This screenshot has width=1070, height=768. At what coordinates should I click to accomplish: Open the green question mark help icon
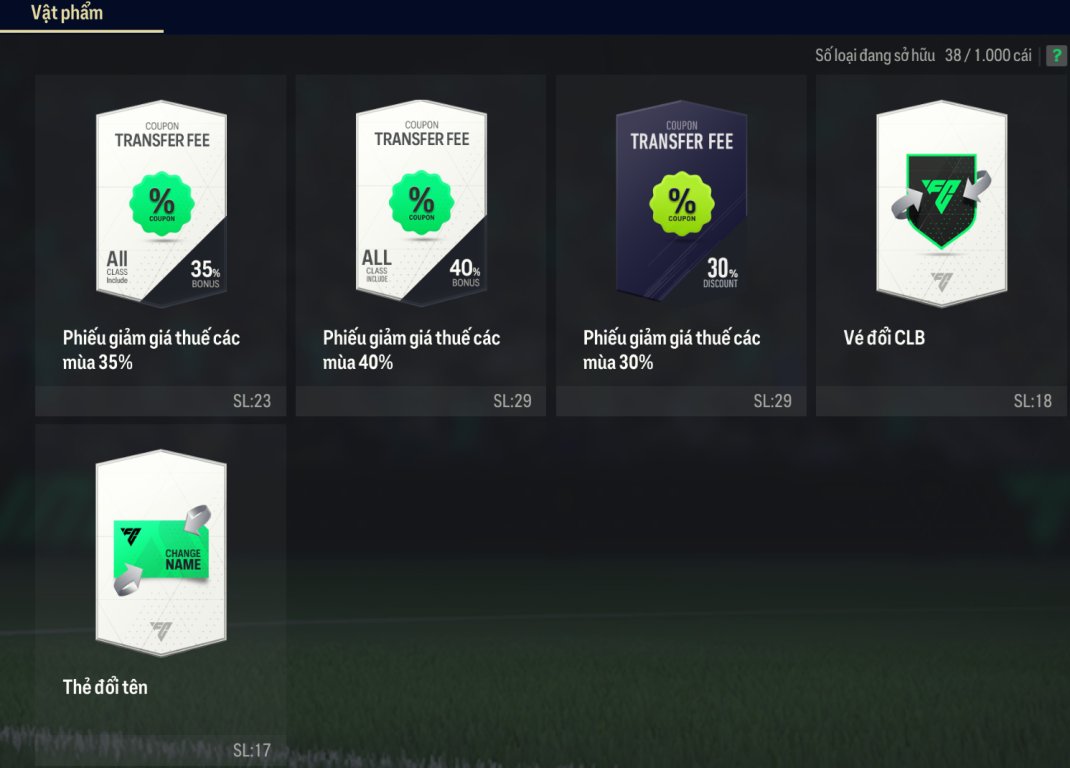[x=1056, y=55]
